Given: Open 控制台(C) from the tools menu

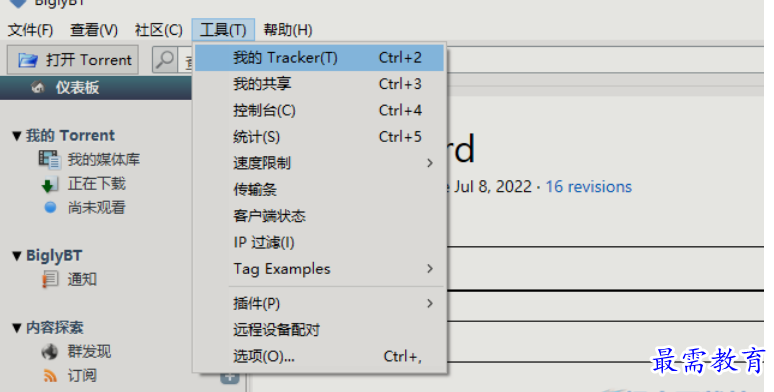Looking at the screenshot, I should [x=319, y=110].
